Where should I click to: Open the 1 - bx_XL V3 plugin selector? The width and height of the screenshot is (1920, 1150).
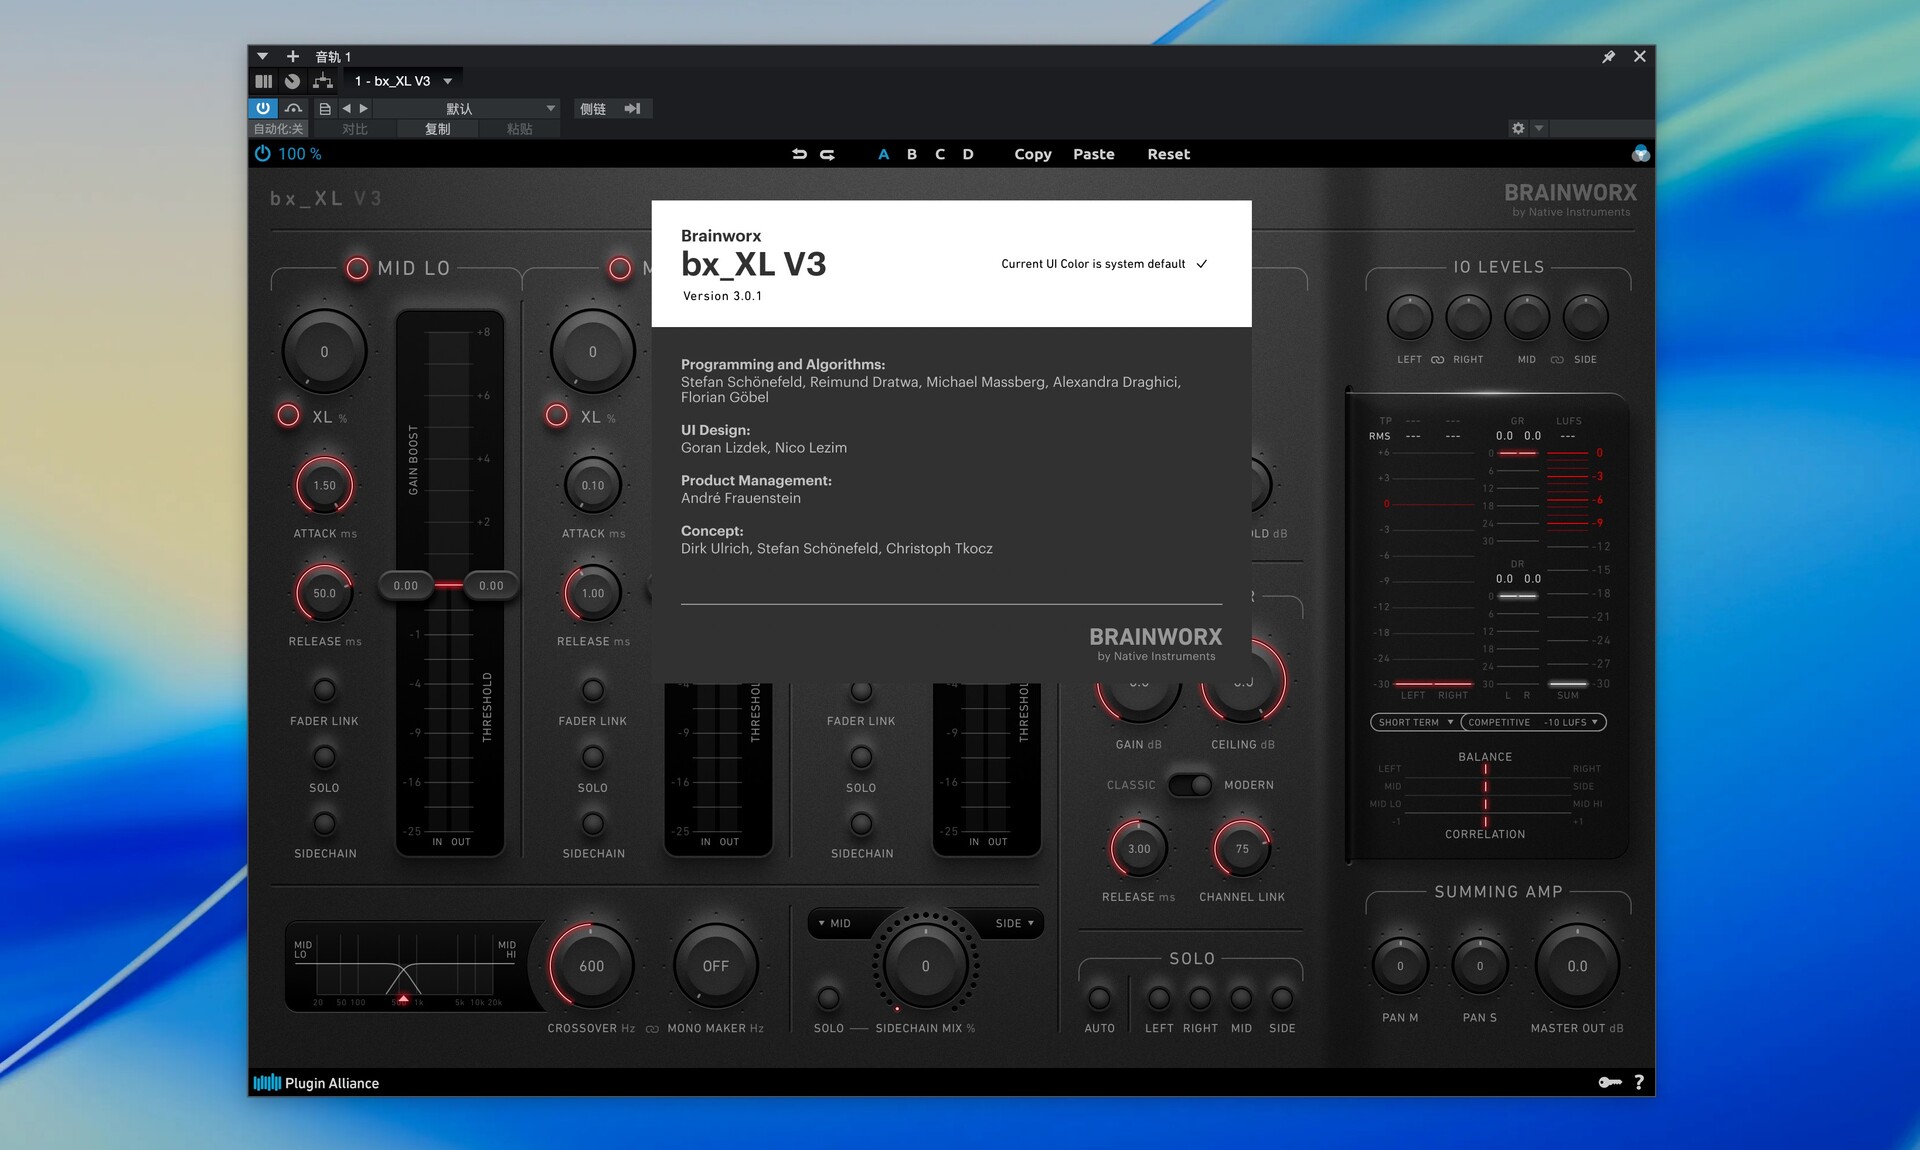[x=404, y=81]
